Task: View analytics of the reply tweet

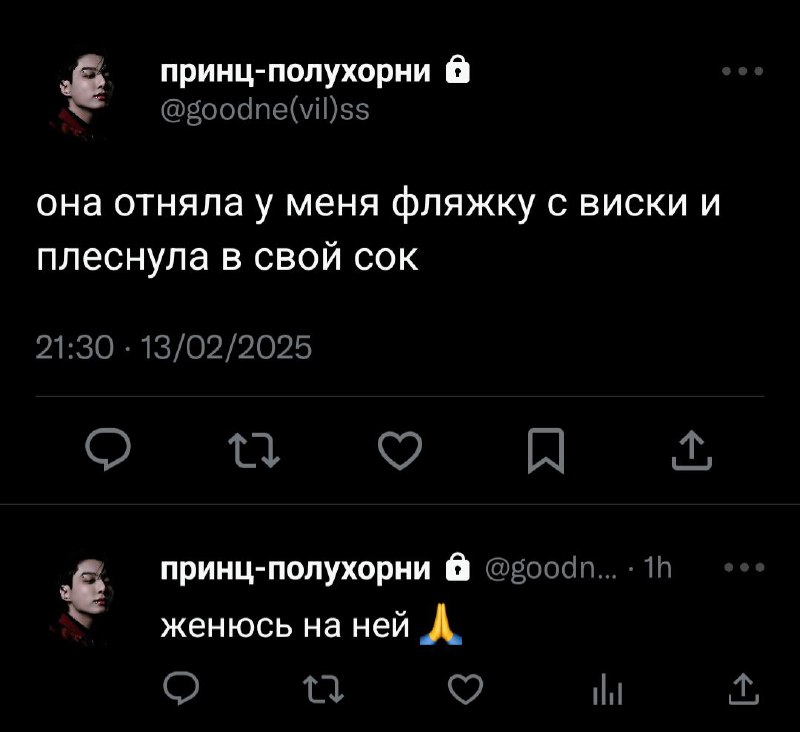Action: tap(607, 689)
